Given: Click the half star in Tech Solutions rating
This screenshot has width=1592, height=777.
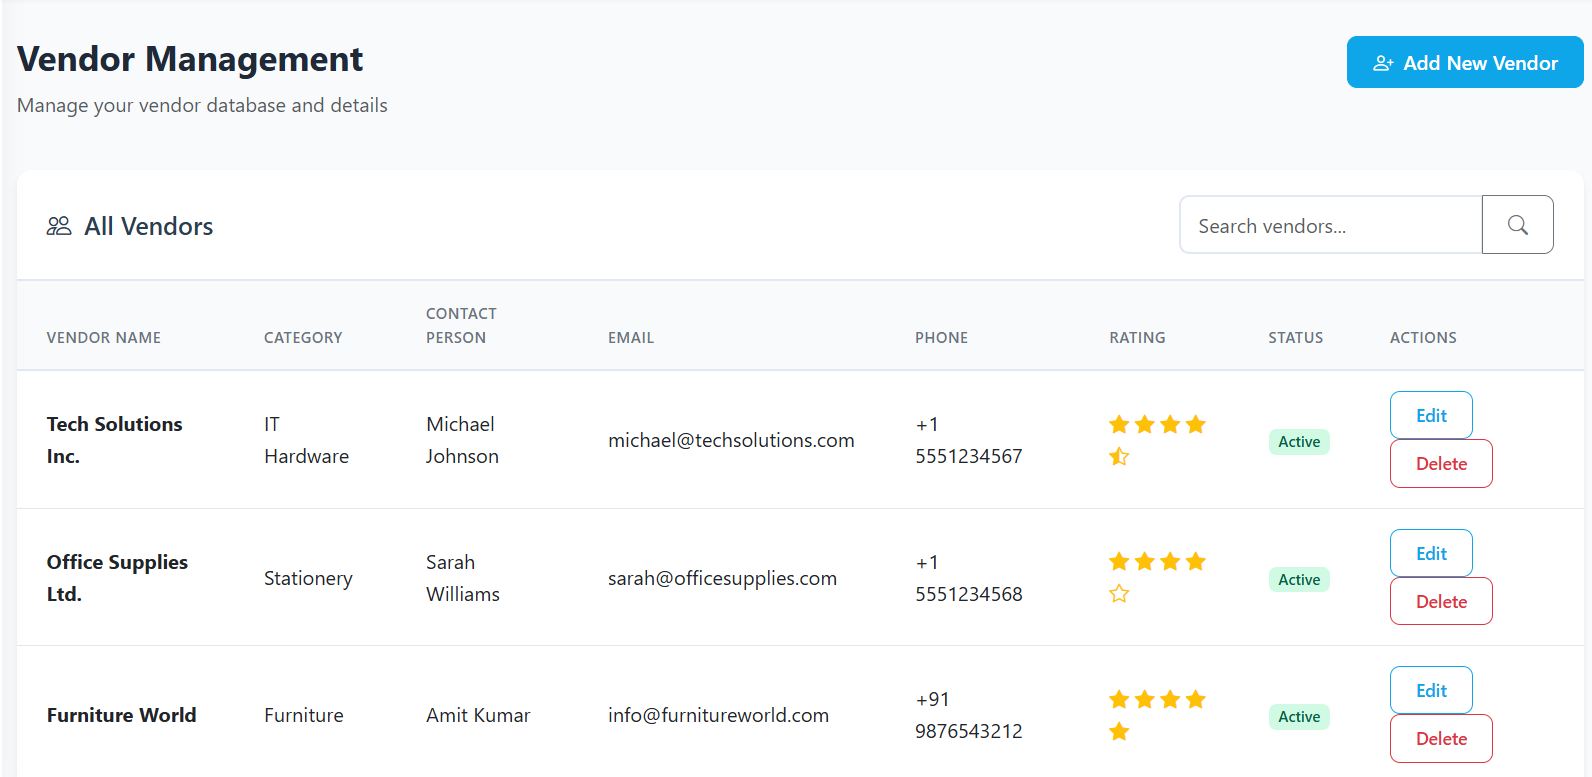Looking at the screenshot, I should [x=1119, y=456].
